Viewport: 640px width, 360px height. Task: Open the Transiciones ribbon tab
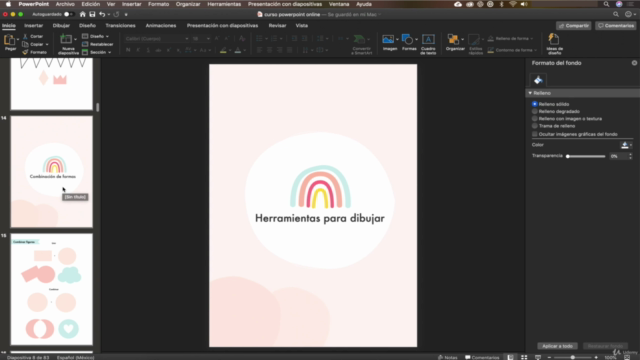click(120, 25)
